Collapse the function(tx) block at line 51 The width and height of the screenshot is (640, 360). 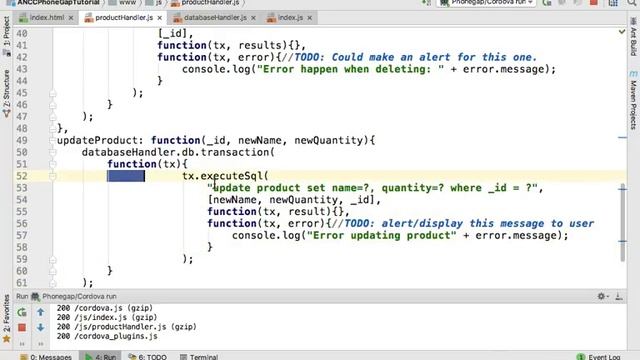click(52, 164)
